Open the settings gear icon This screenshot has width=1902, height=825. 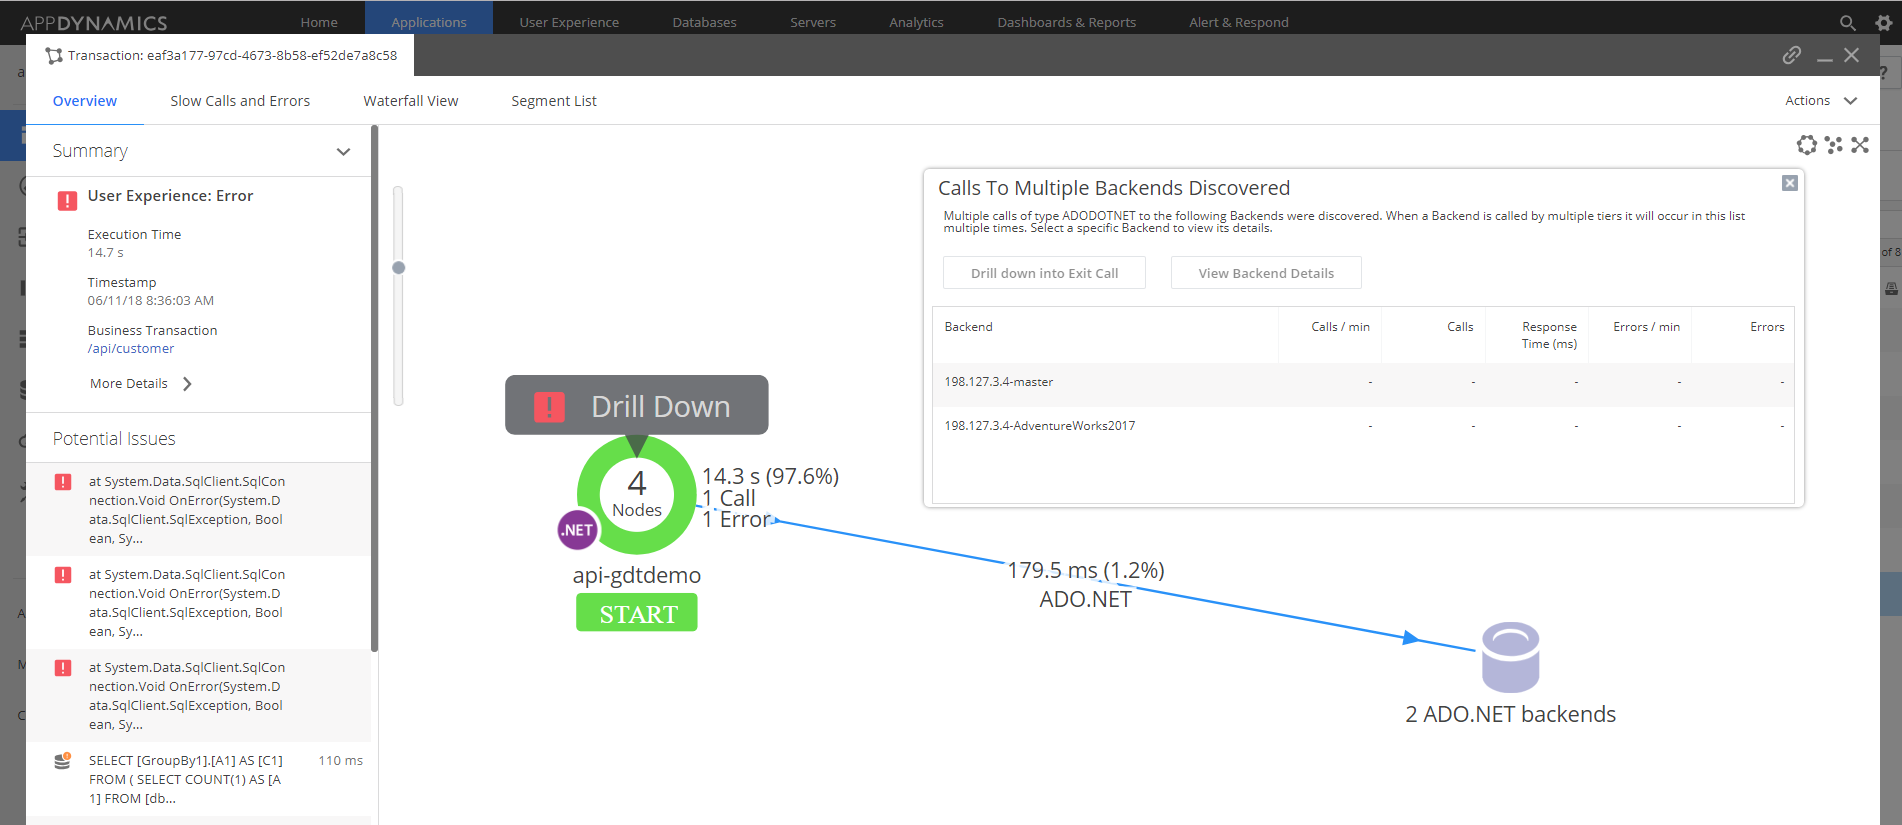coord(1883,22)
